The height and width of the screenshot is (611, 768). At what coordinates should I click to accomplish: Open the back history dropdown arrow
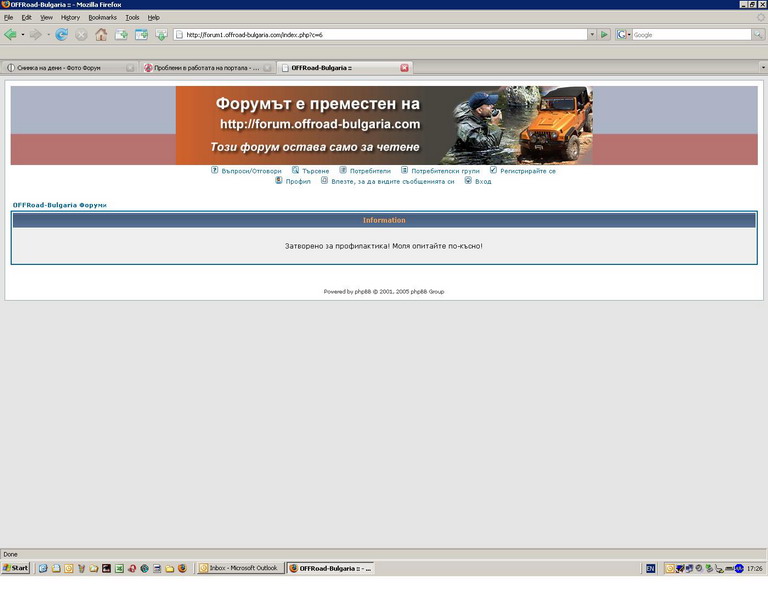(x=23, y=35)
